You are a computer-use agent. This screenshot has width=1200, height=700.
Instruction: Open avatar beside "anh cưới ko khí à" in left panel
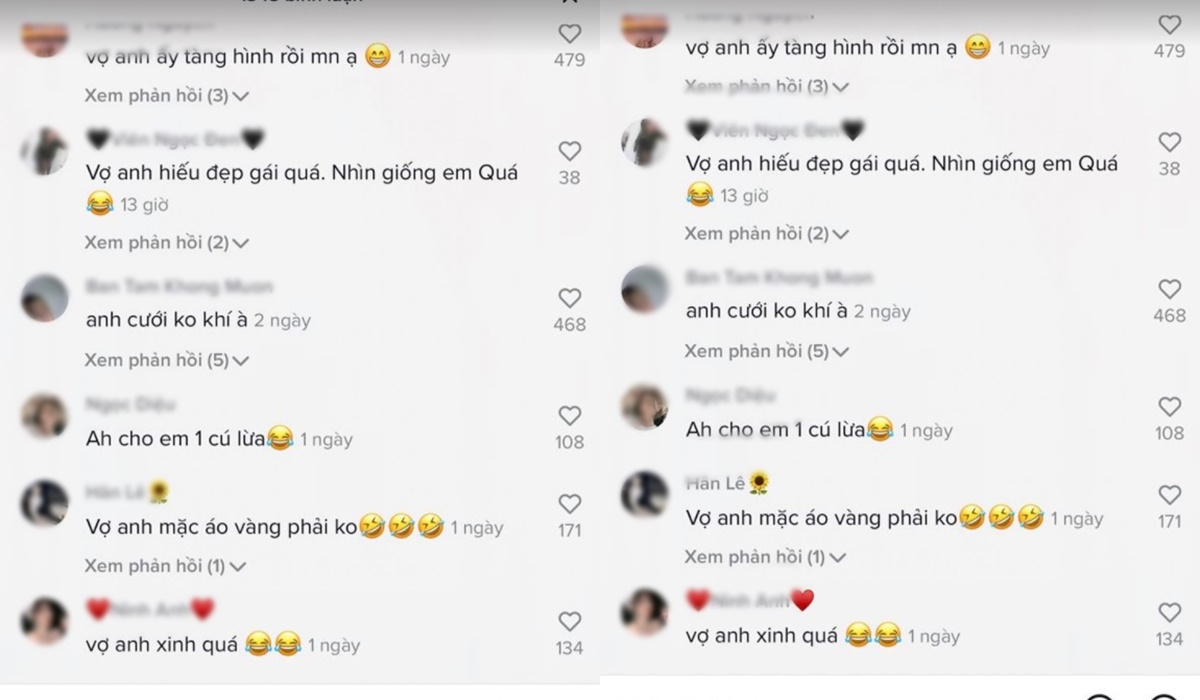tap(45, 299)
